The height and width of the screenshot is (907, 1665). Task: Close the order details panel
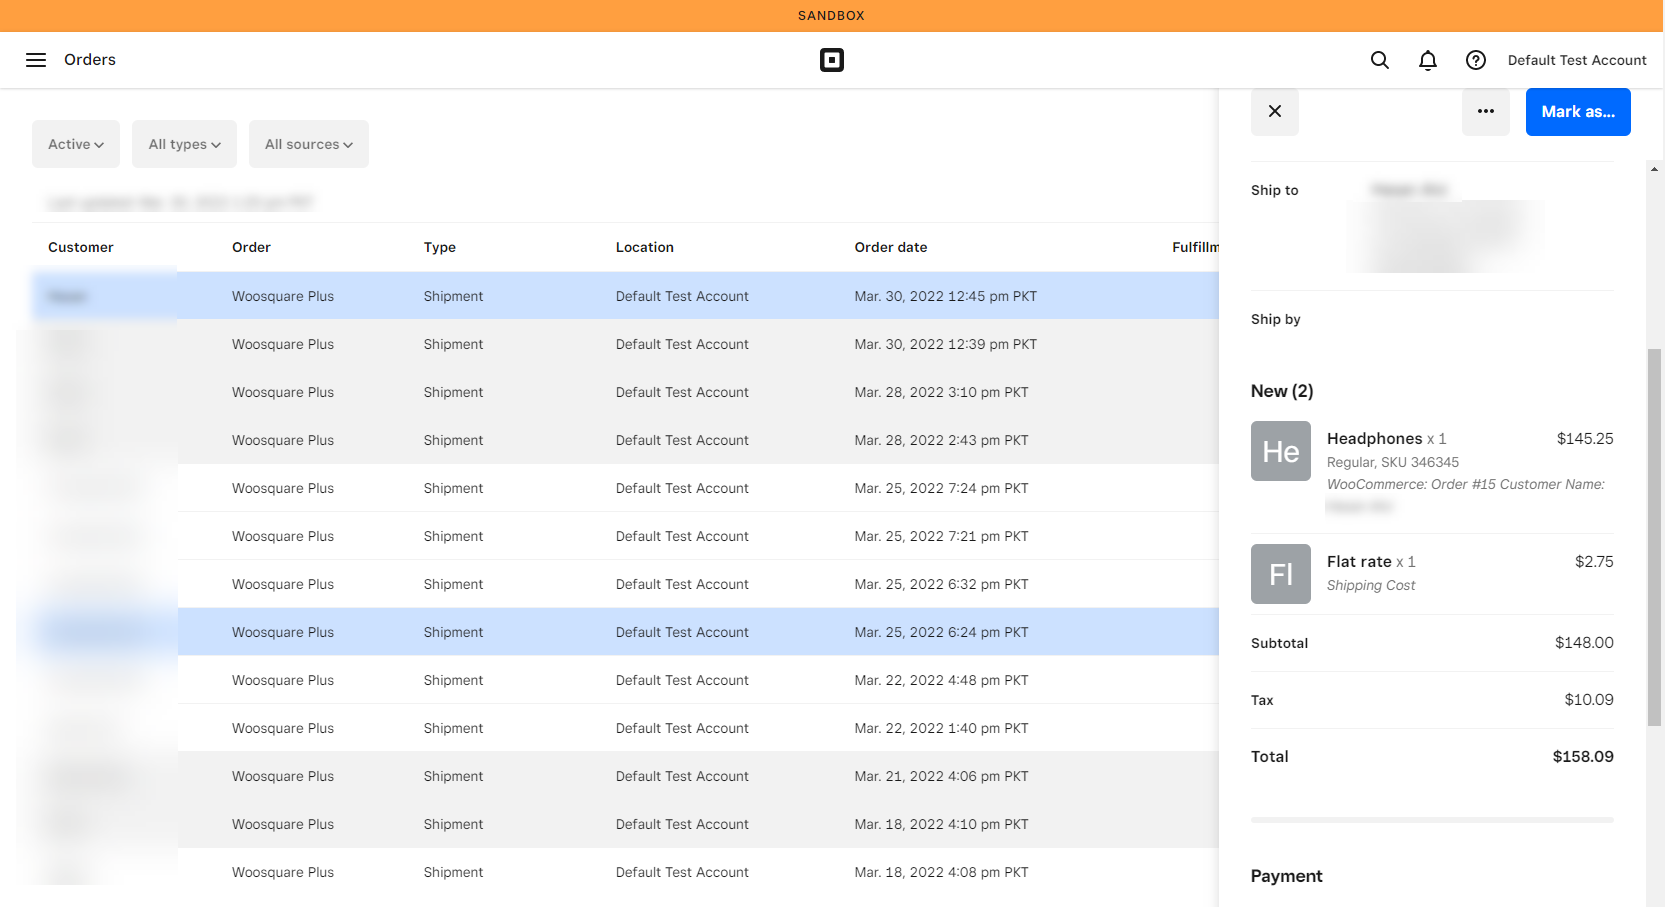point(1275,111)
